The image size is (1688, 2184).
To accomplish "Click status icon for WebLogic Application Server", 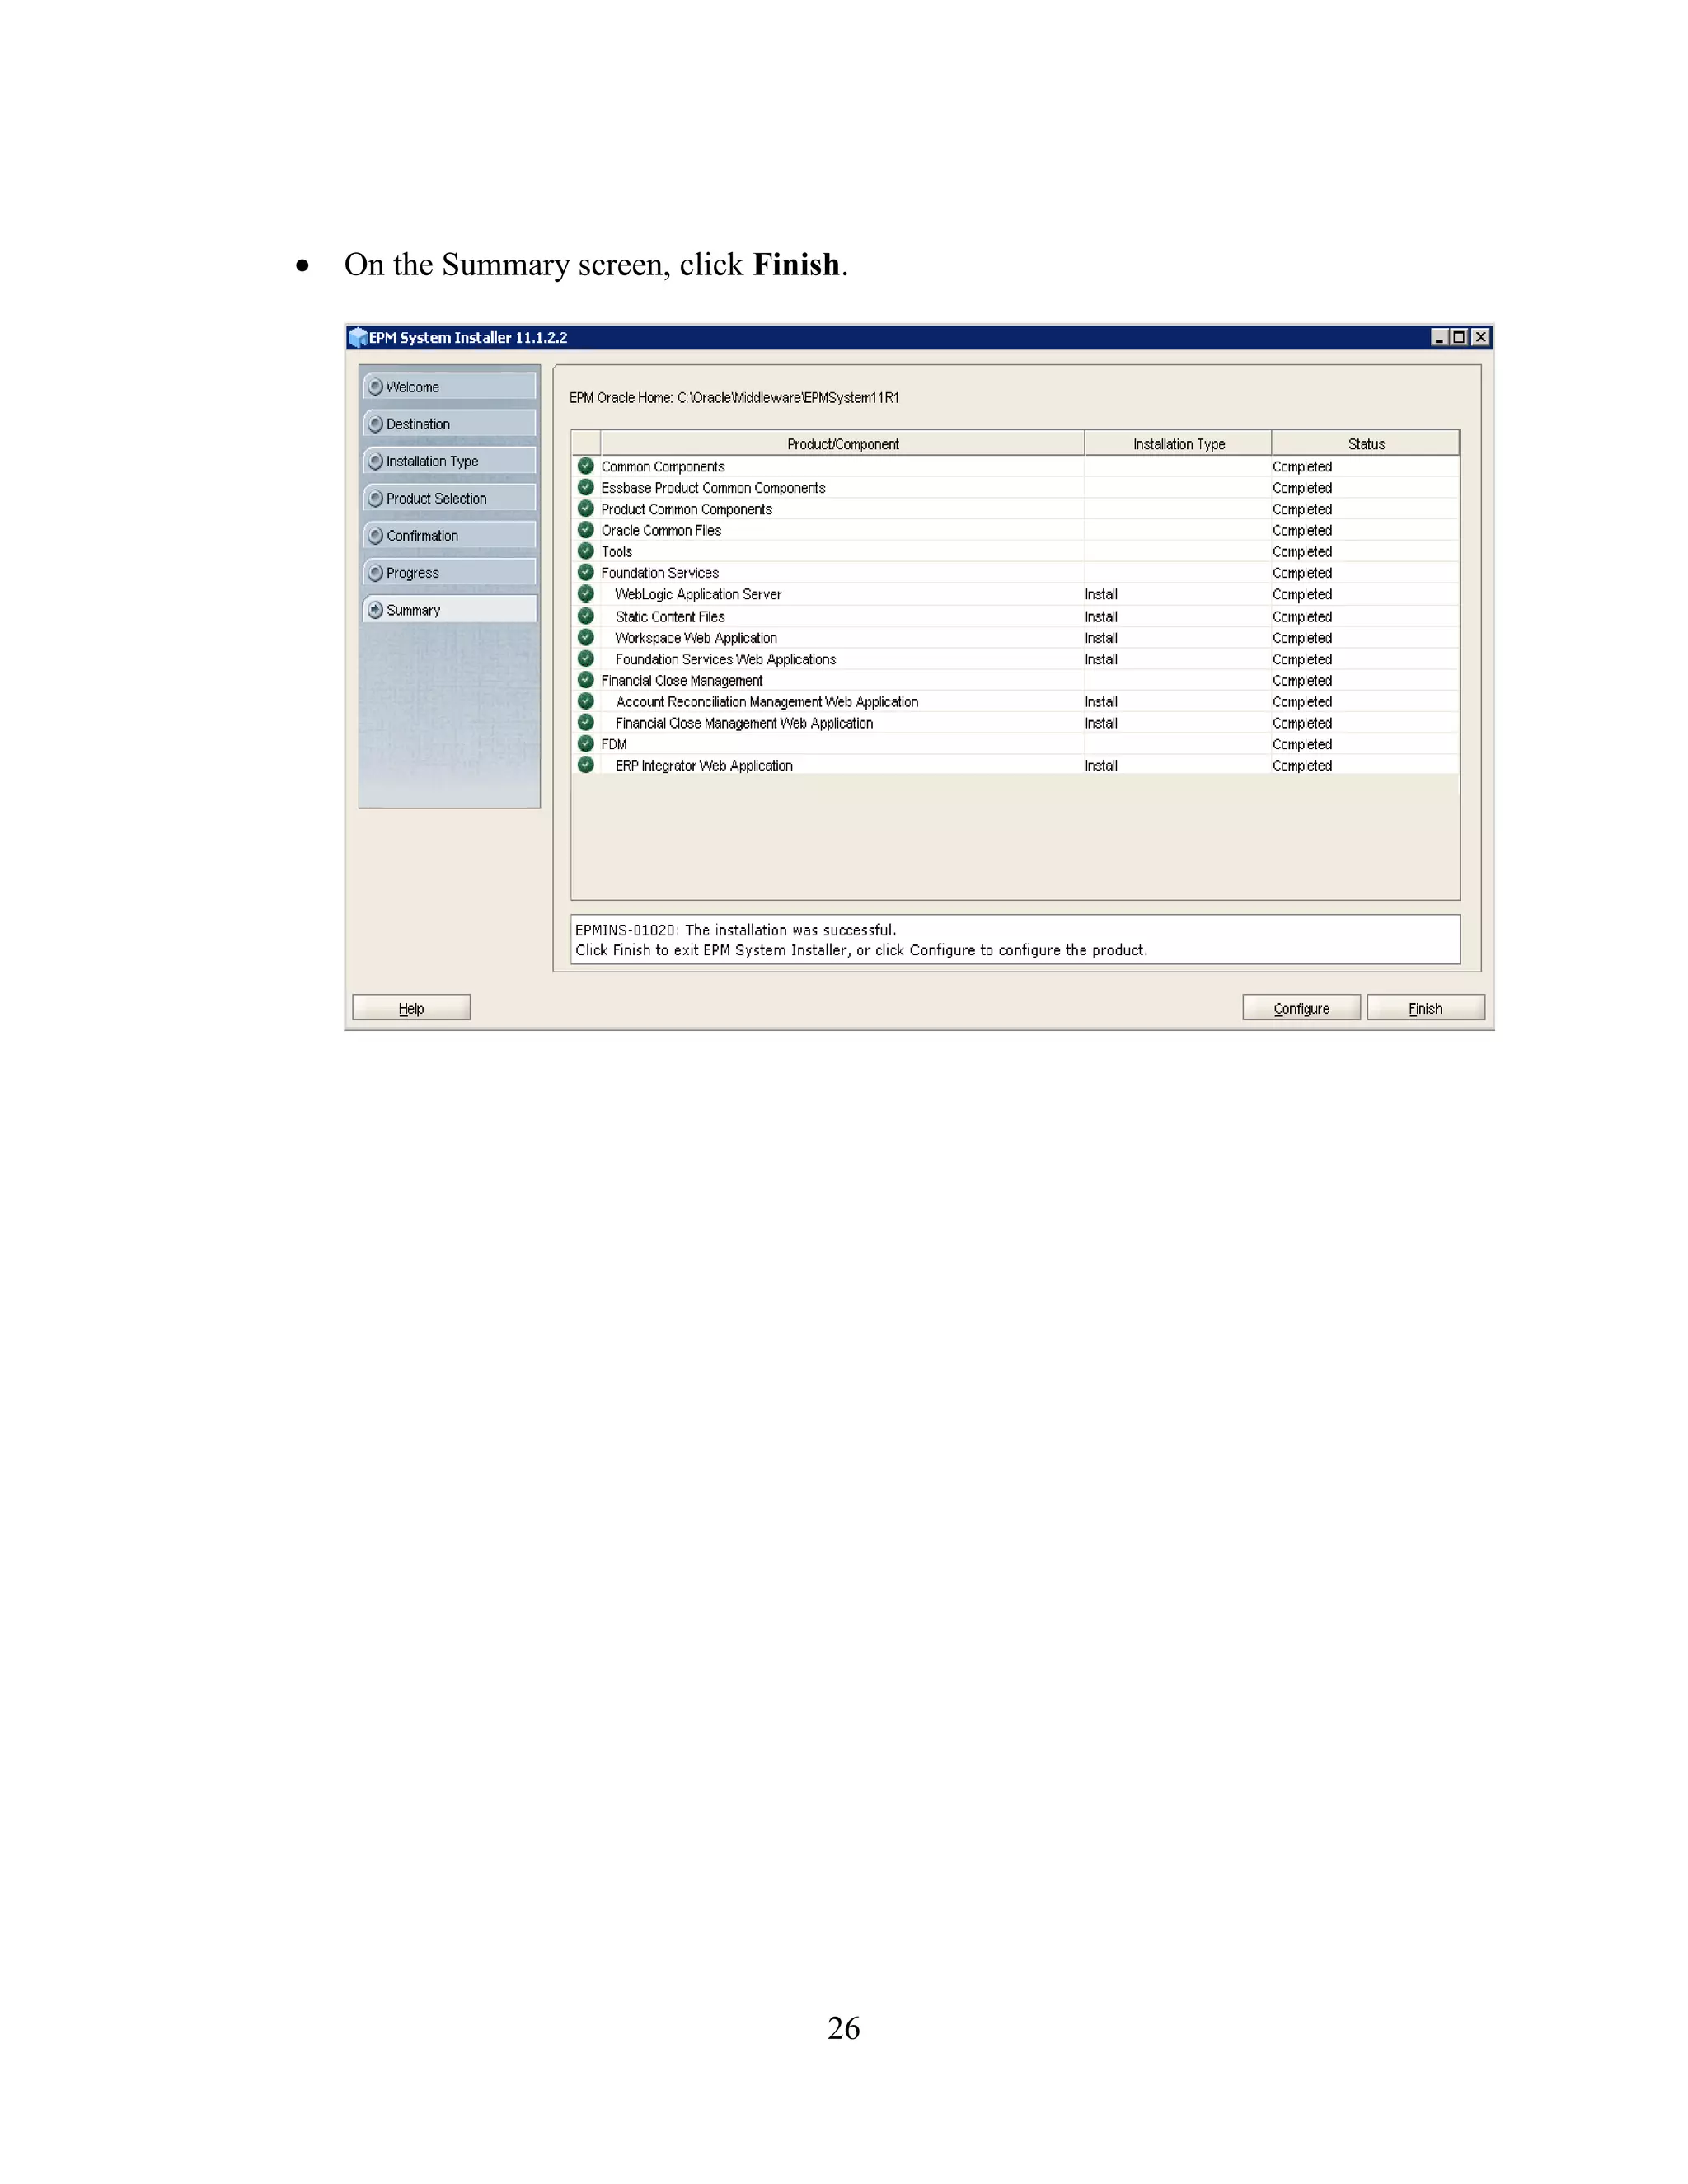I will [586, 594].
